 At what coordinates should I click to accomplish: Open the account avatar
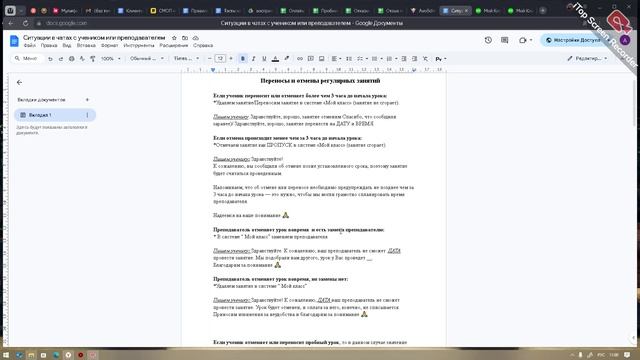coord(624,40)
